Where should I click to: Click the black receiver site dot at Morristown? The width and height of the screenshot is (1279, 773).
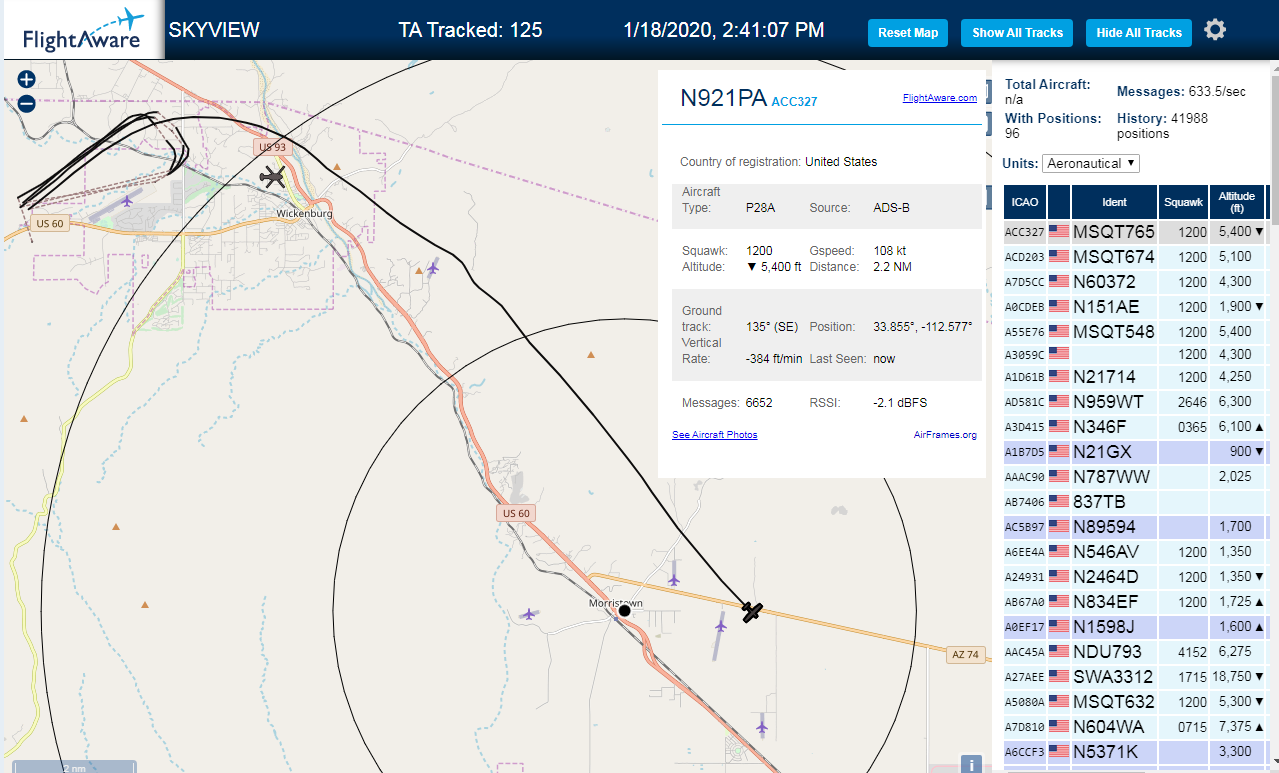(x=624, y=610)
